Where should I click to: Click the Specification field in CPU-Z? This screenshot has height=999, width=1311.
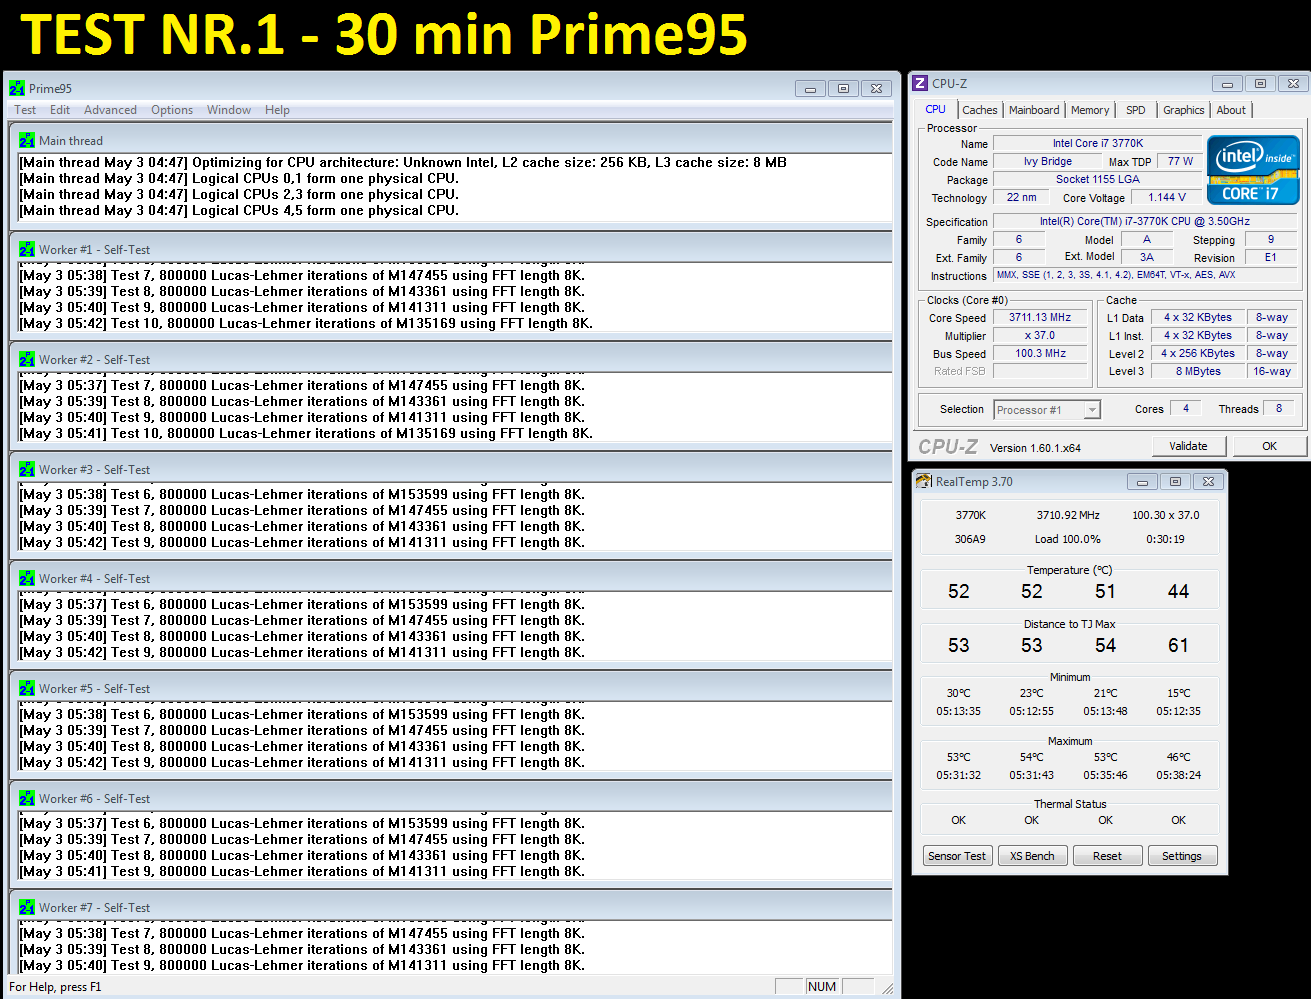[x=1146, y=221]
